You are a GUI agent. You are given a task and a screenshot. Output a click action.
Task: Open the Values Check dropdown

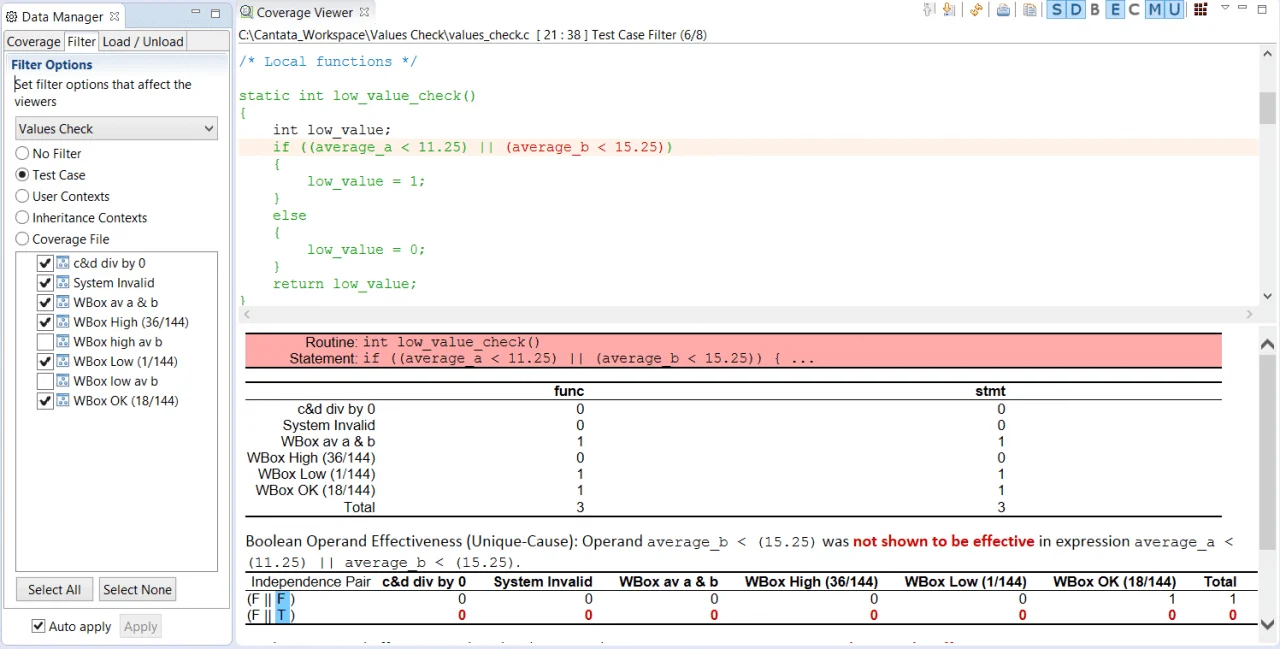(116, 128)
